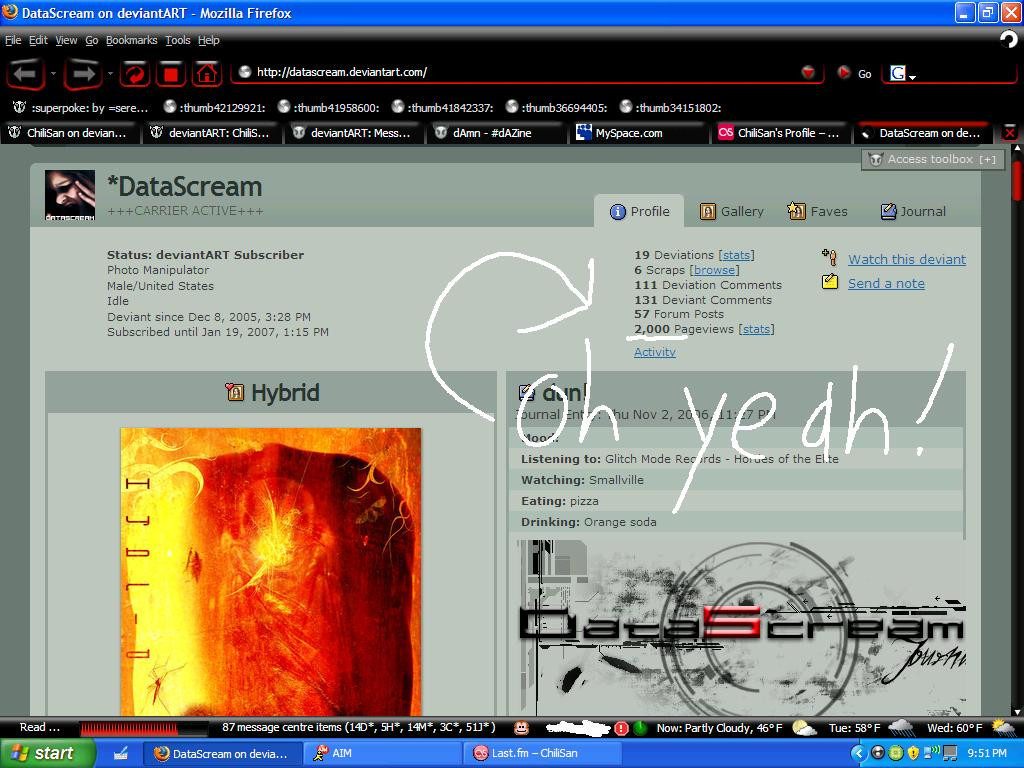Open the Bookmarks menu
Screen dimensions: 1024x768
131,40
